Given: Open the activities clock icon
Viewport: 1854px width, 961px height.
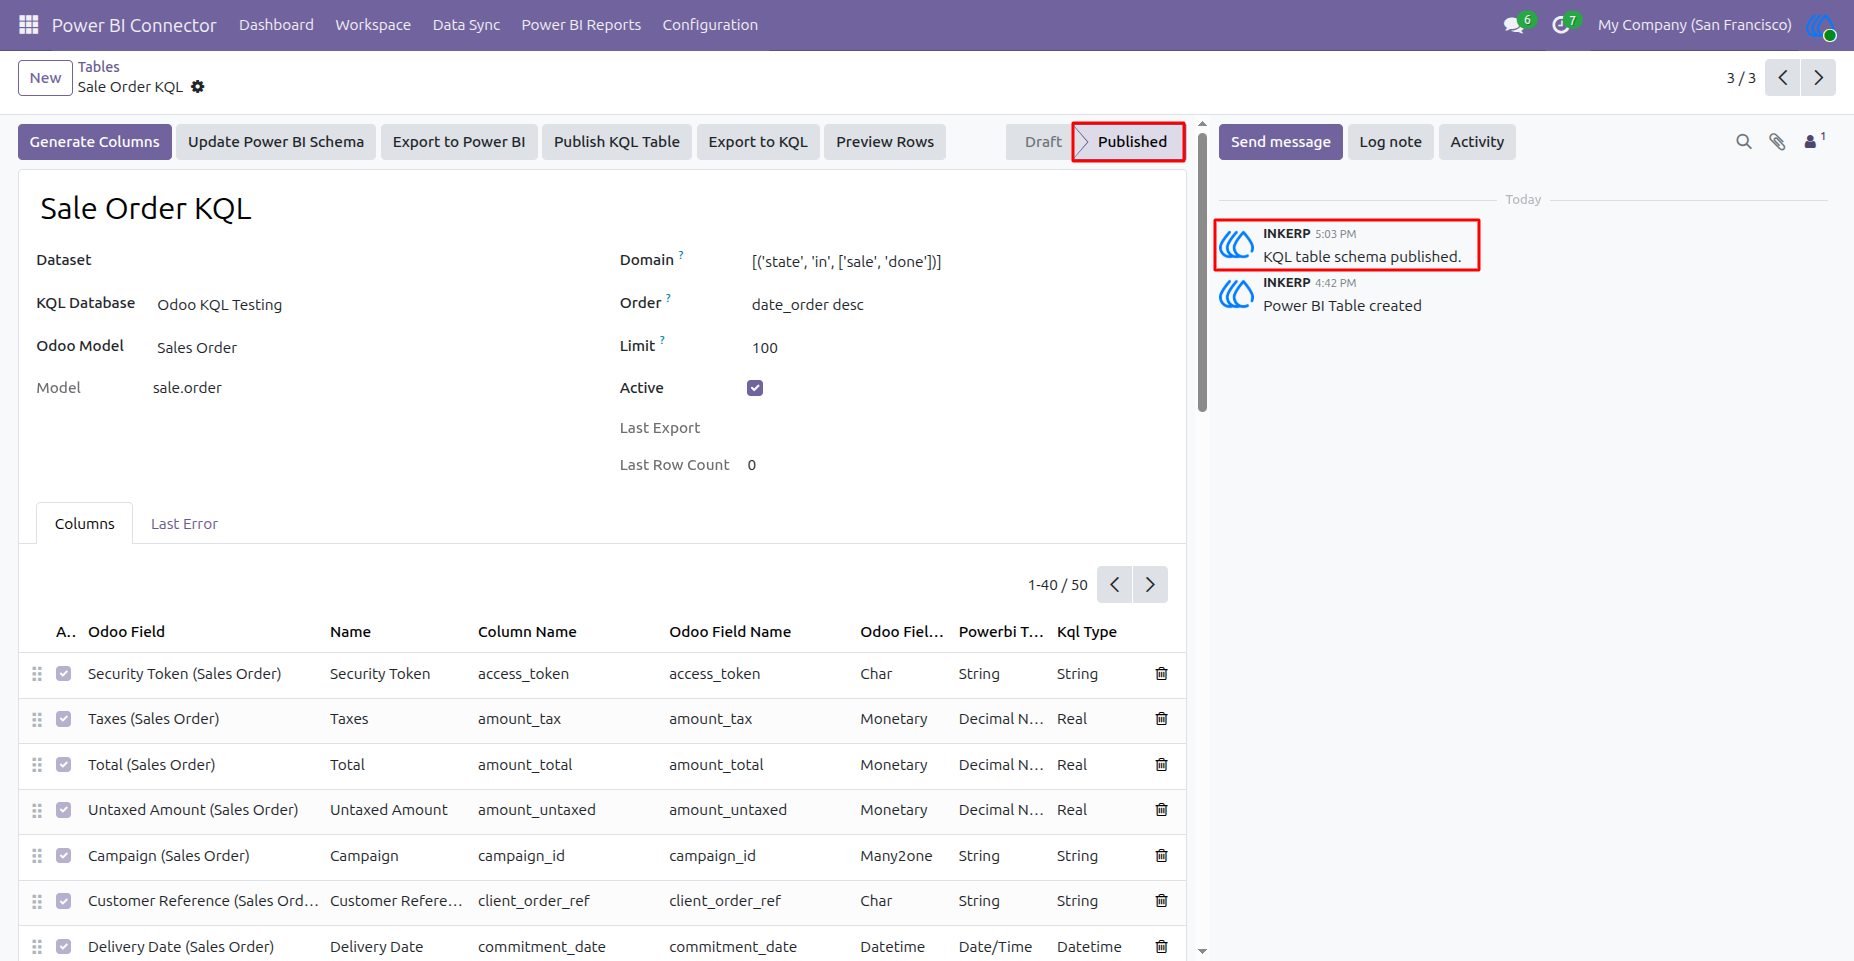Looking at the screenshot, I should 1560,25.
